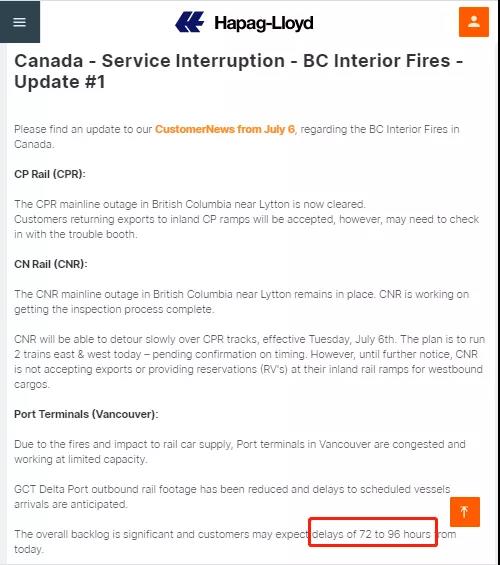The image size is (500, 565).
Task: Click the GCT Delta Port rail footage paragraph
Action: [x=232, y=497]
